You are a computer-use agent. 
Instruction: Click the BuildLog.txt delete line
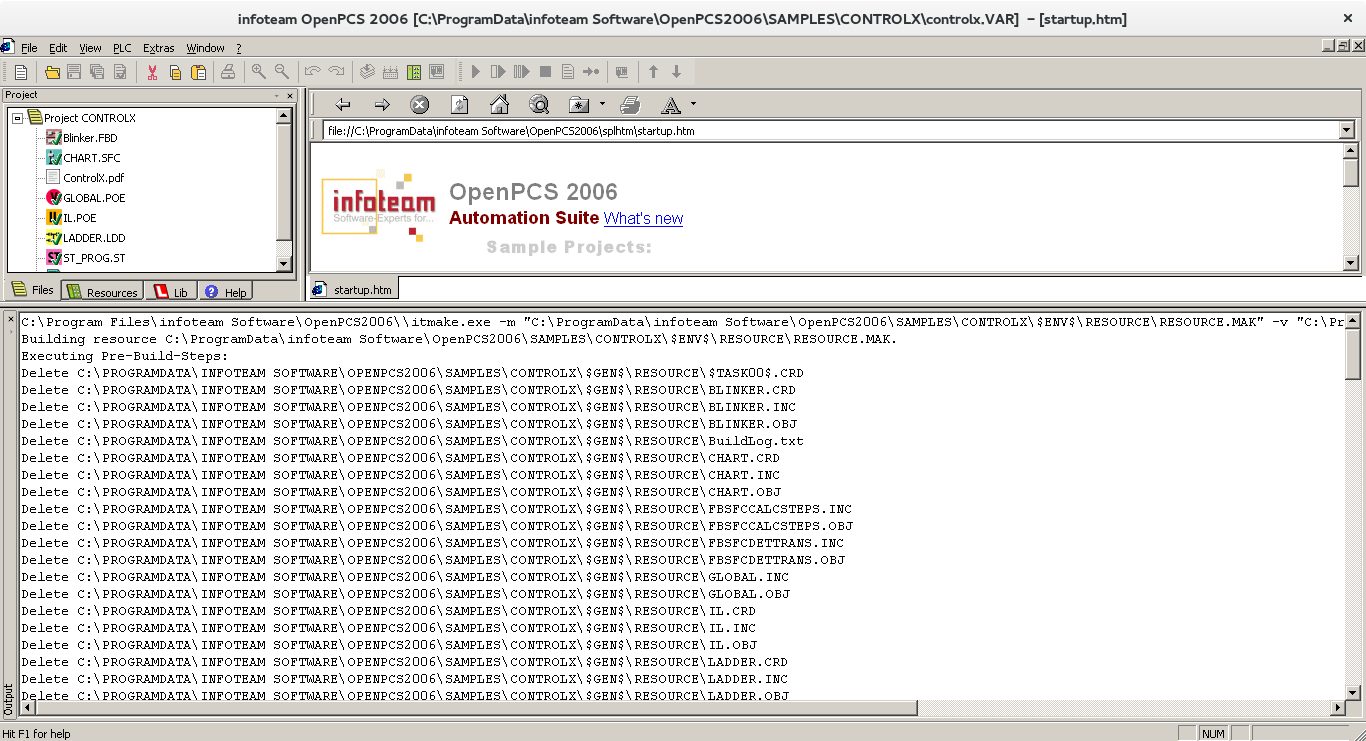[x=412, y=441]
